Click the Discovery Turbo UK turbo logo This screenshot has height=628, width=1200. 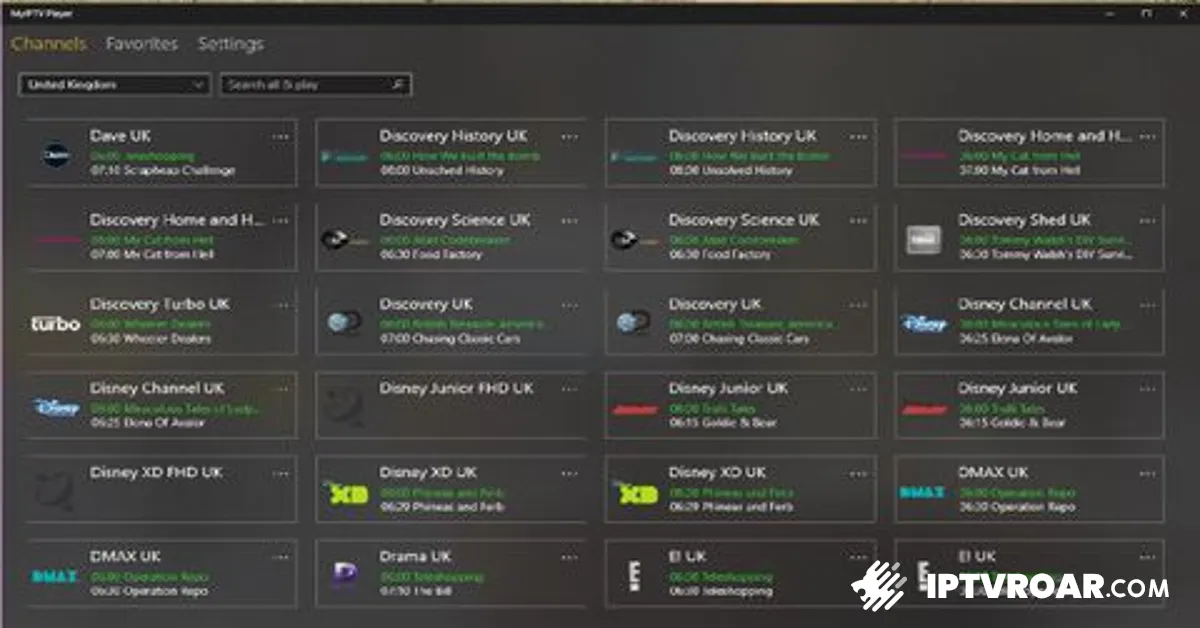point(54,323)
